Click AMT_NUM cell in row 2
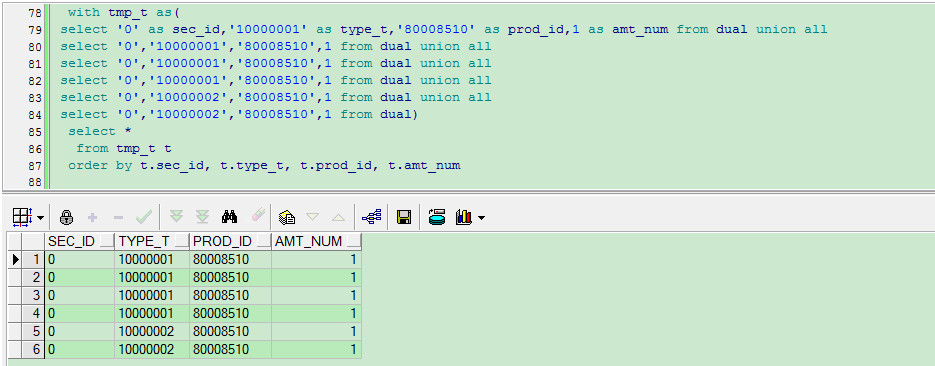Screen dimensions: 935x366 click(316, 277)
